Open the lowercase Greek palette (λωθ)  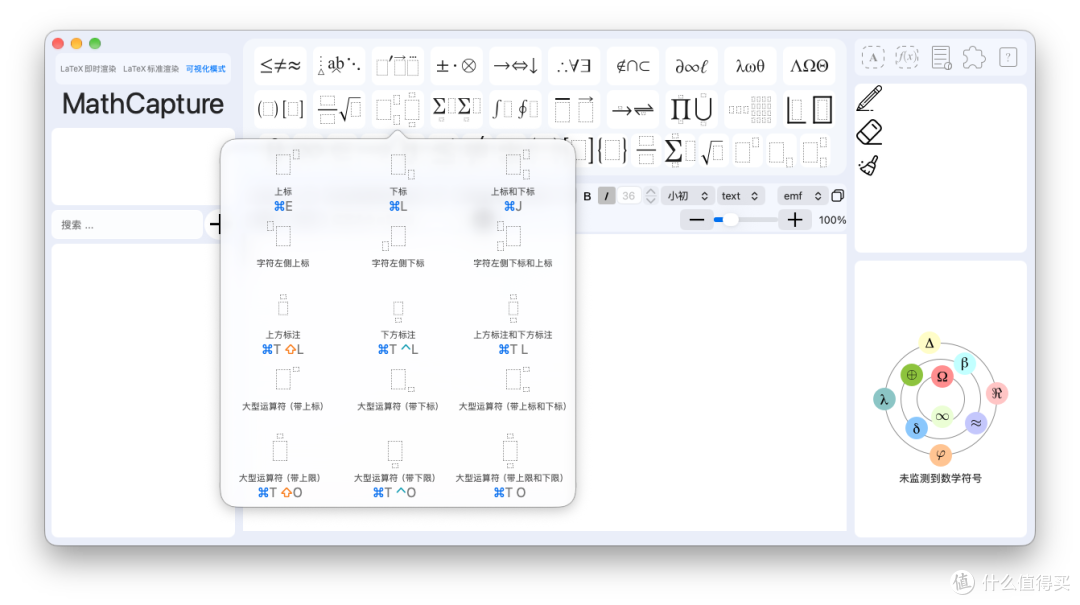click(x=750, y=66)
